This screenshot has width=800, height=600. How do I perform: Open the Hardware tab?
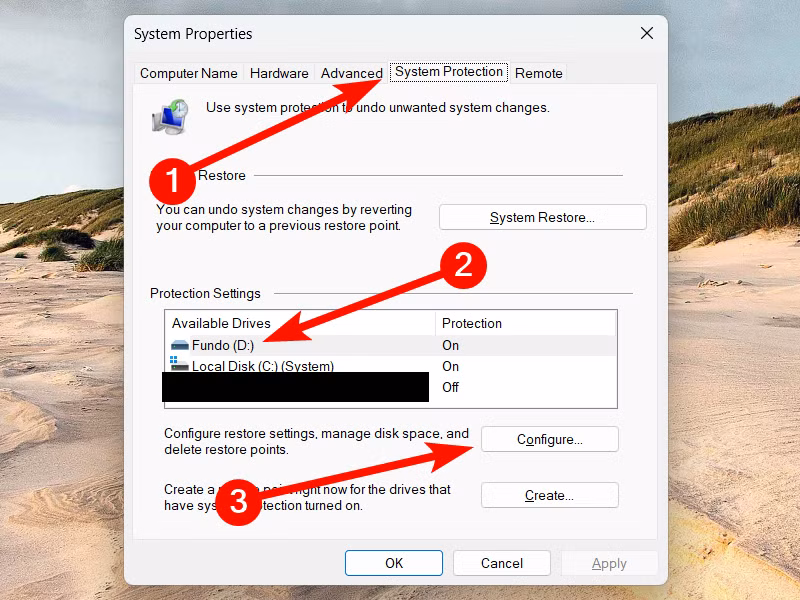tap(279, 73)
